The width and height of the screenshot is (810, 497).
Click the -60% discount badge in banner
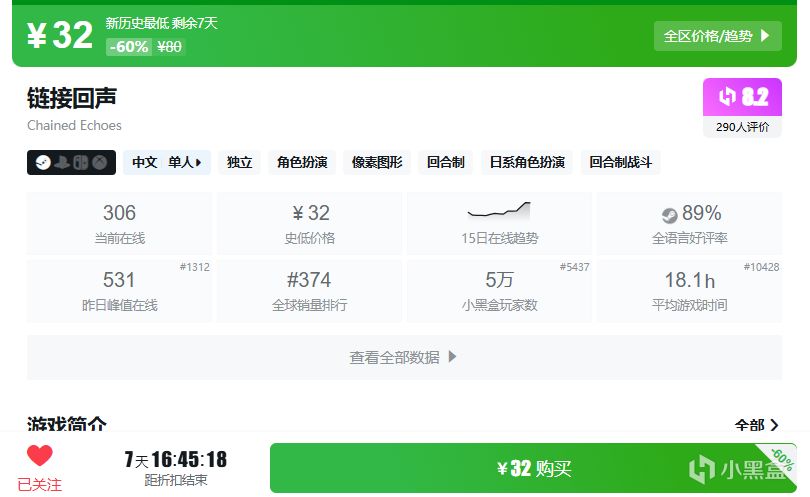[129, 47]
